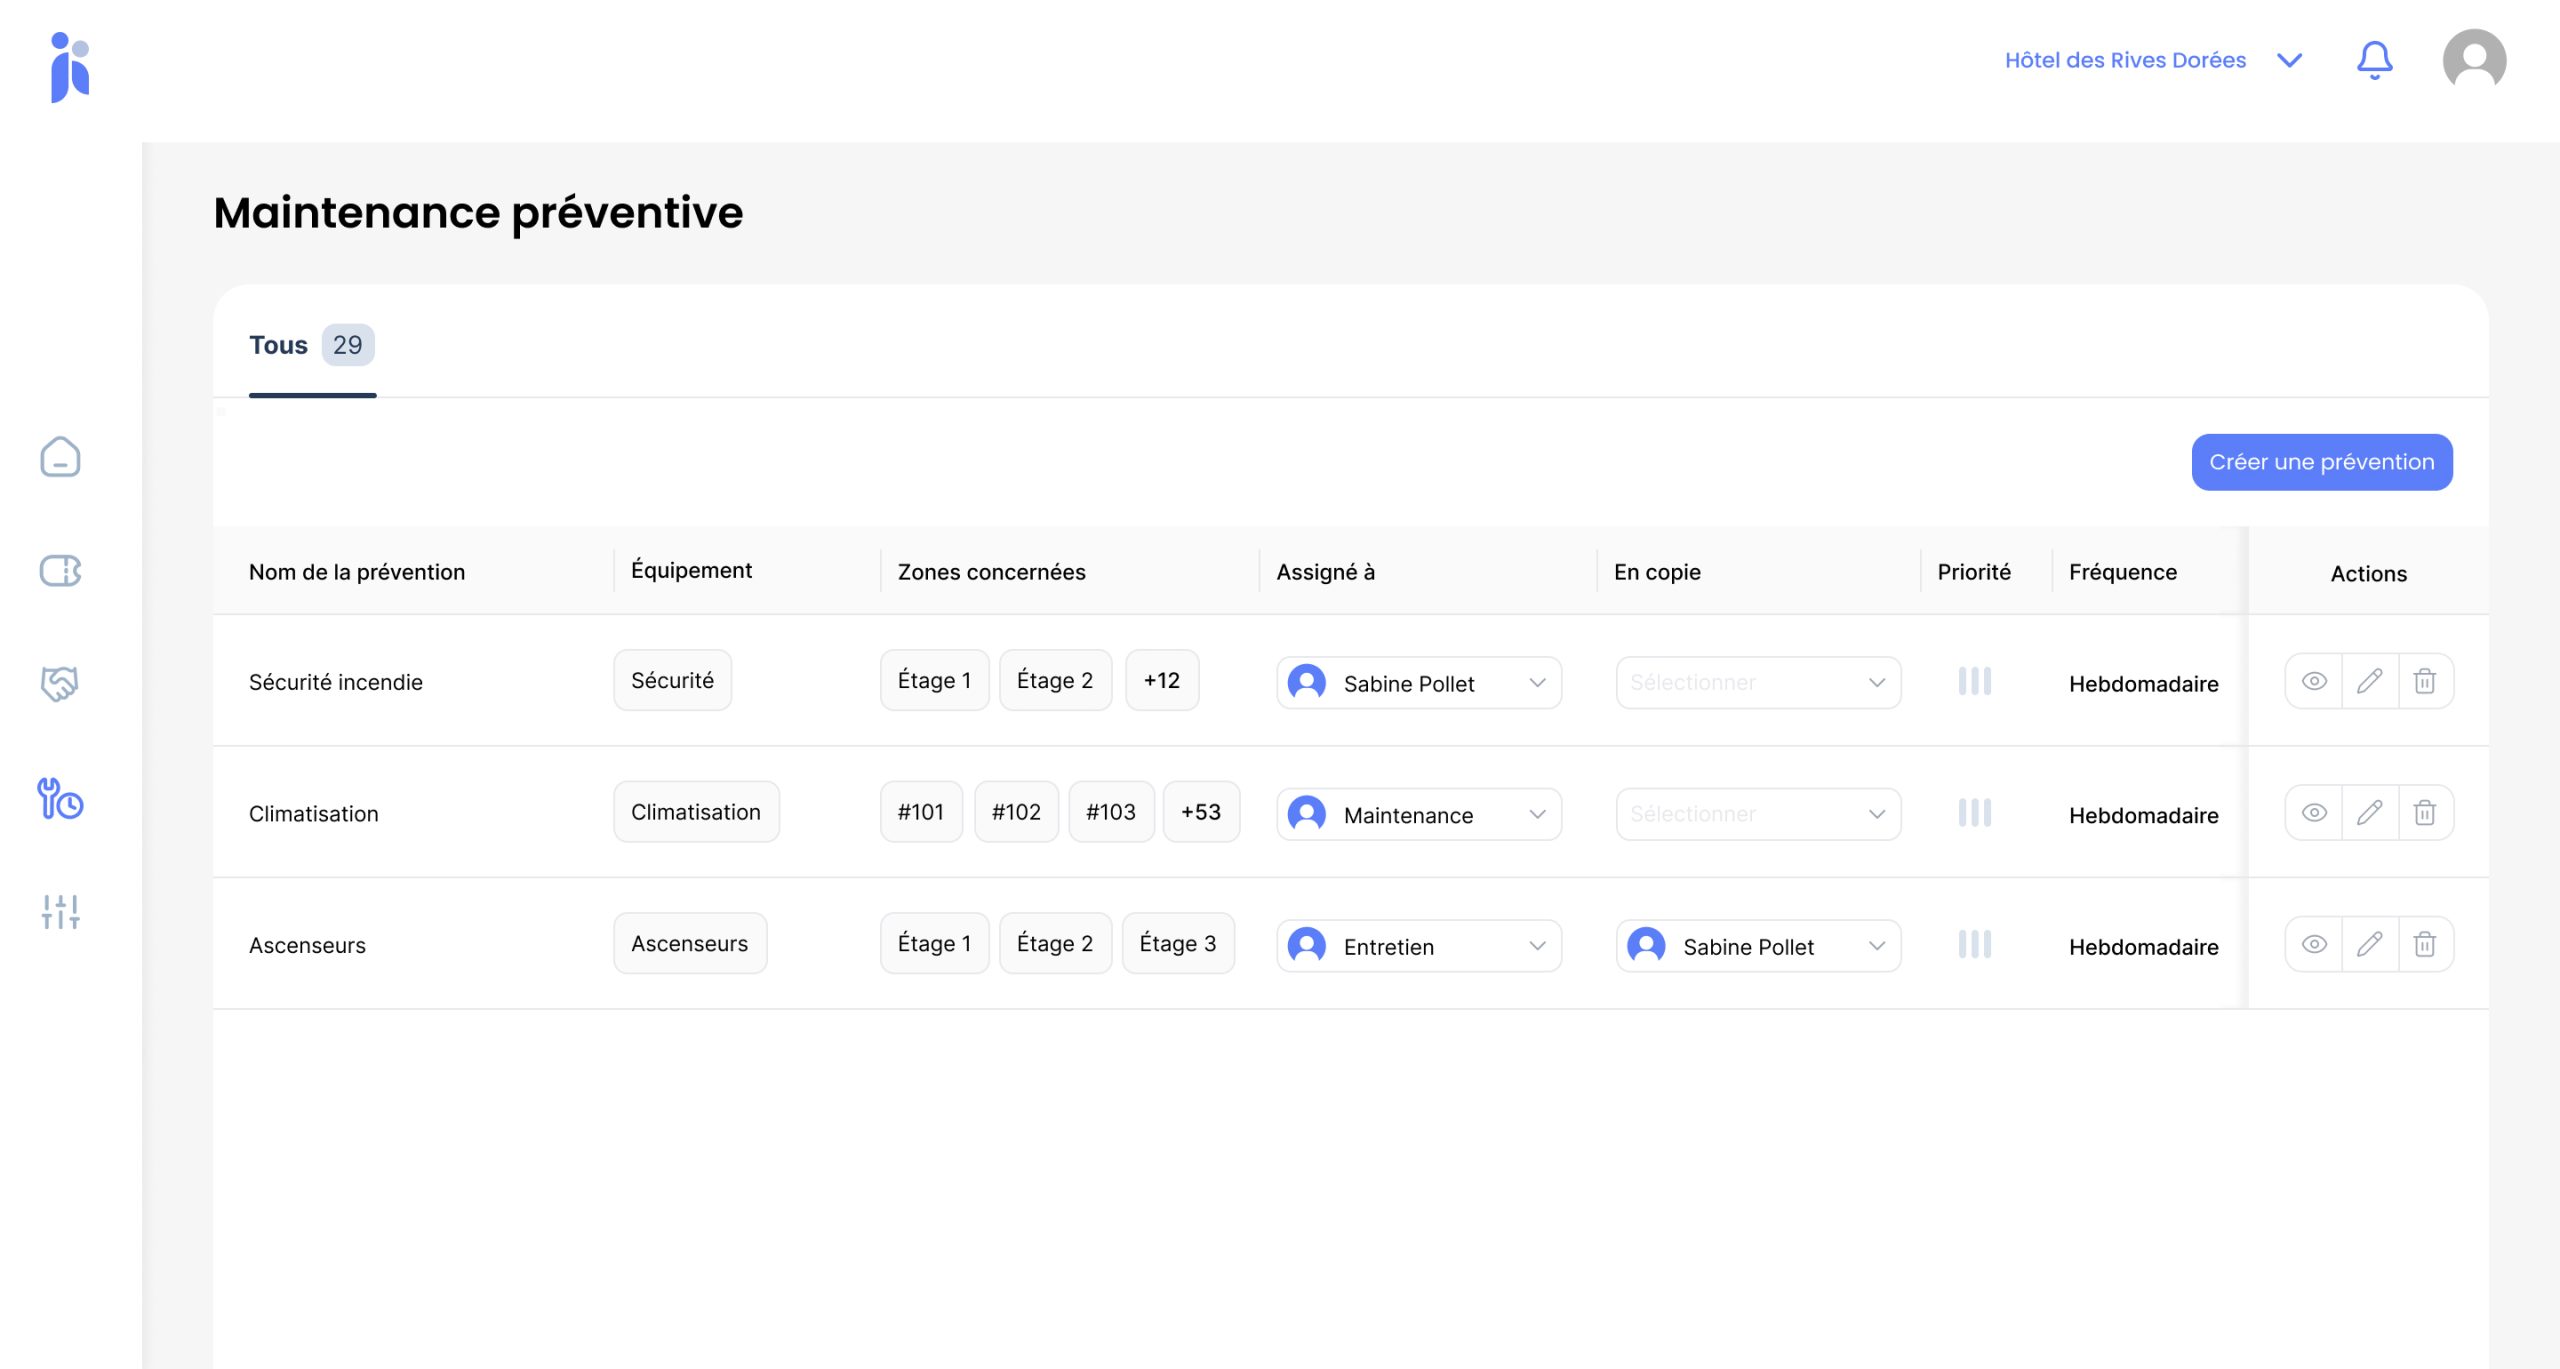Open the ticket icon in sidebar
Screen dimensions: 2560x1369
(60, 571)
